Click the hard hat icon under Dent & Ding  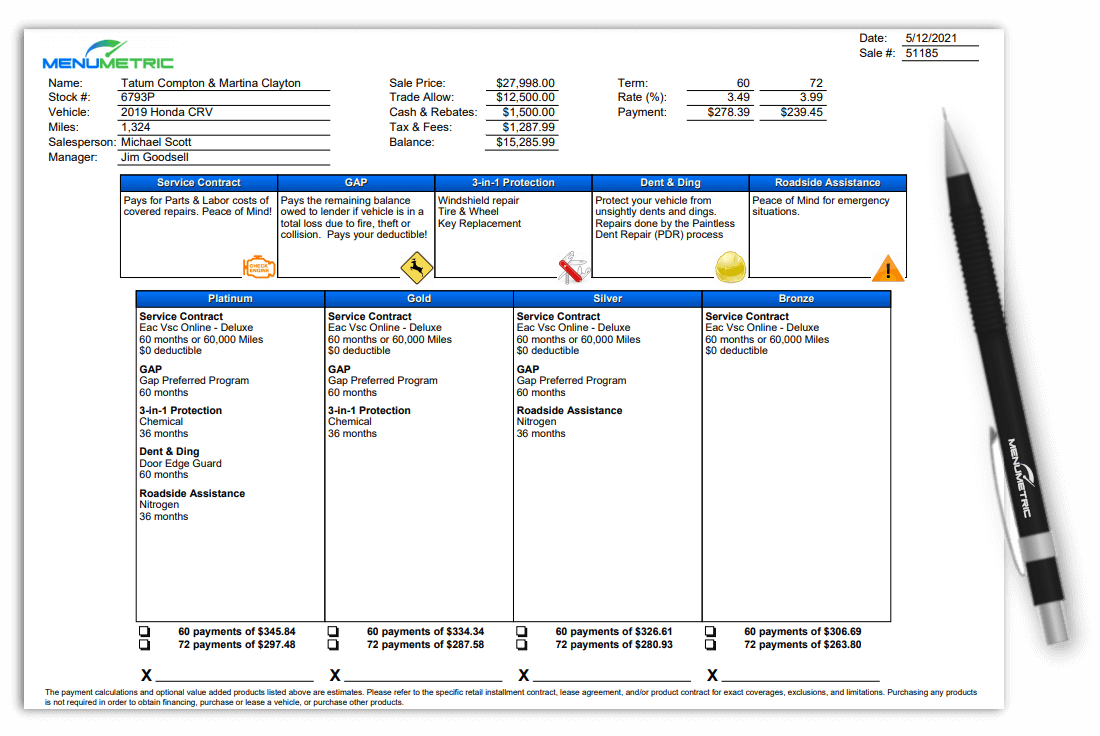click(x=731, y=266)
